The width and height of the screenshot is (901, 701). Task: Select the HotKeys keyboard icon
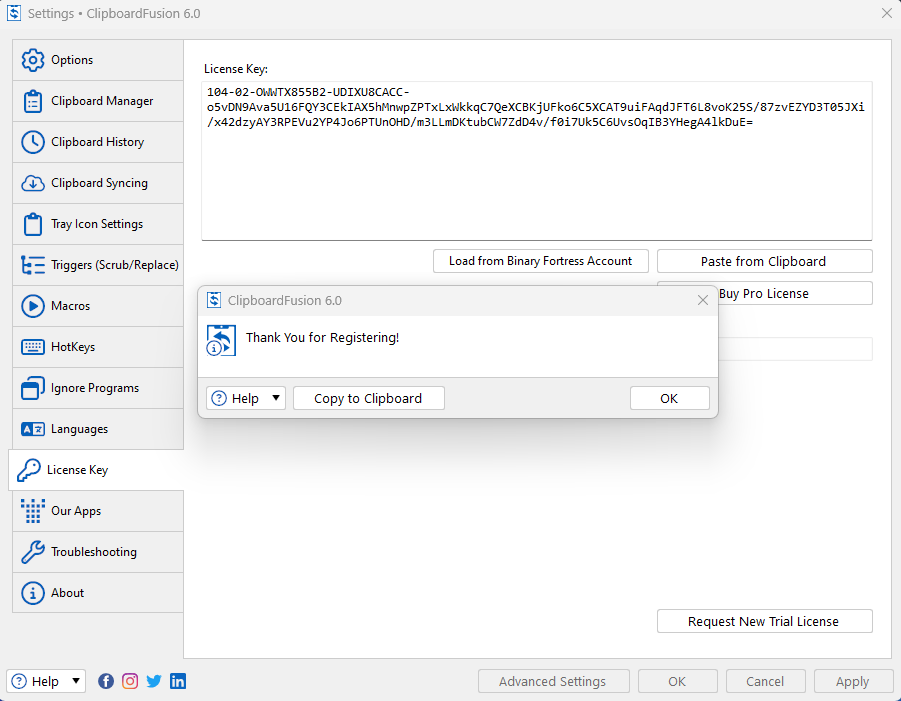[x=33, y=347]
